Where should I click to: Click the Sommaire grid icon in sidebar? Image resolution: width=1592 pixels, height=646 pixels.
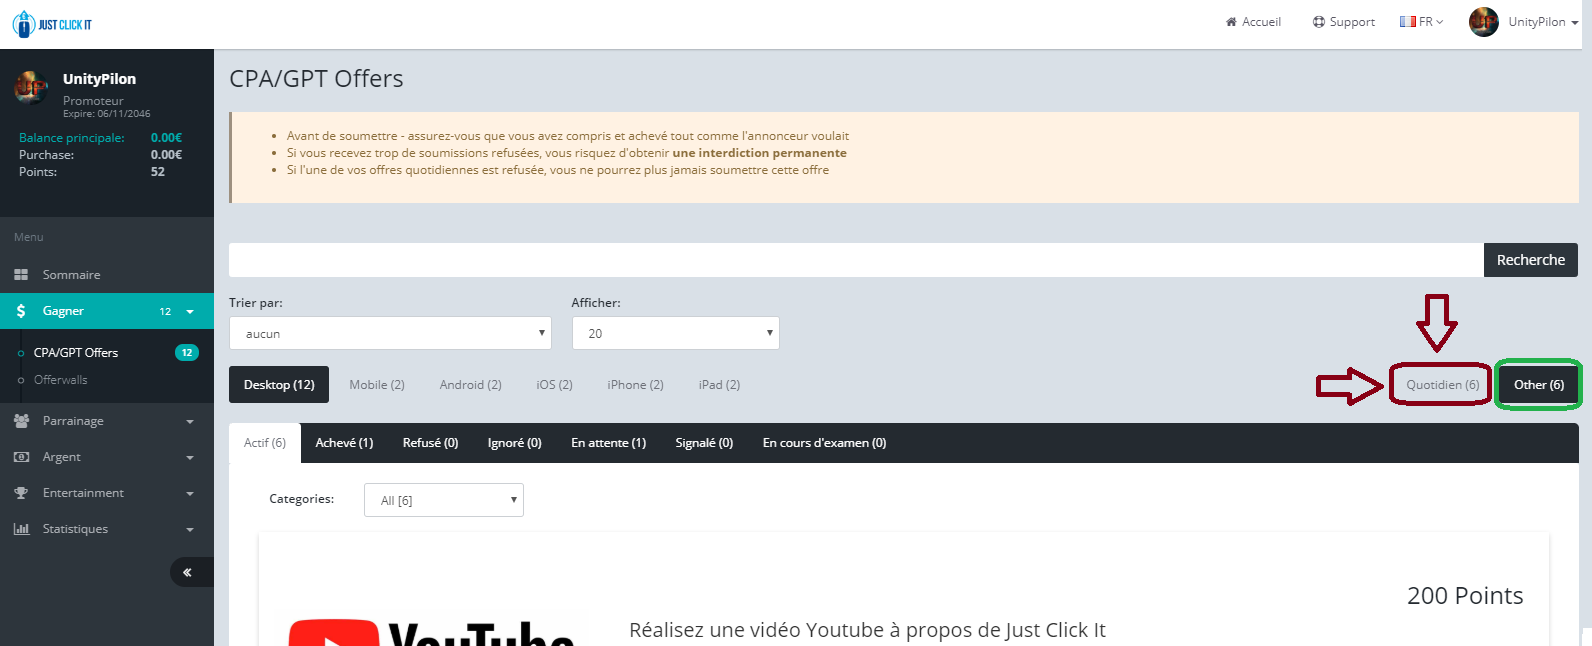tap(21, 275)
